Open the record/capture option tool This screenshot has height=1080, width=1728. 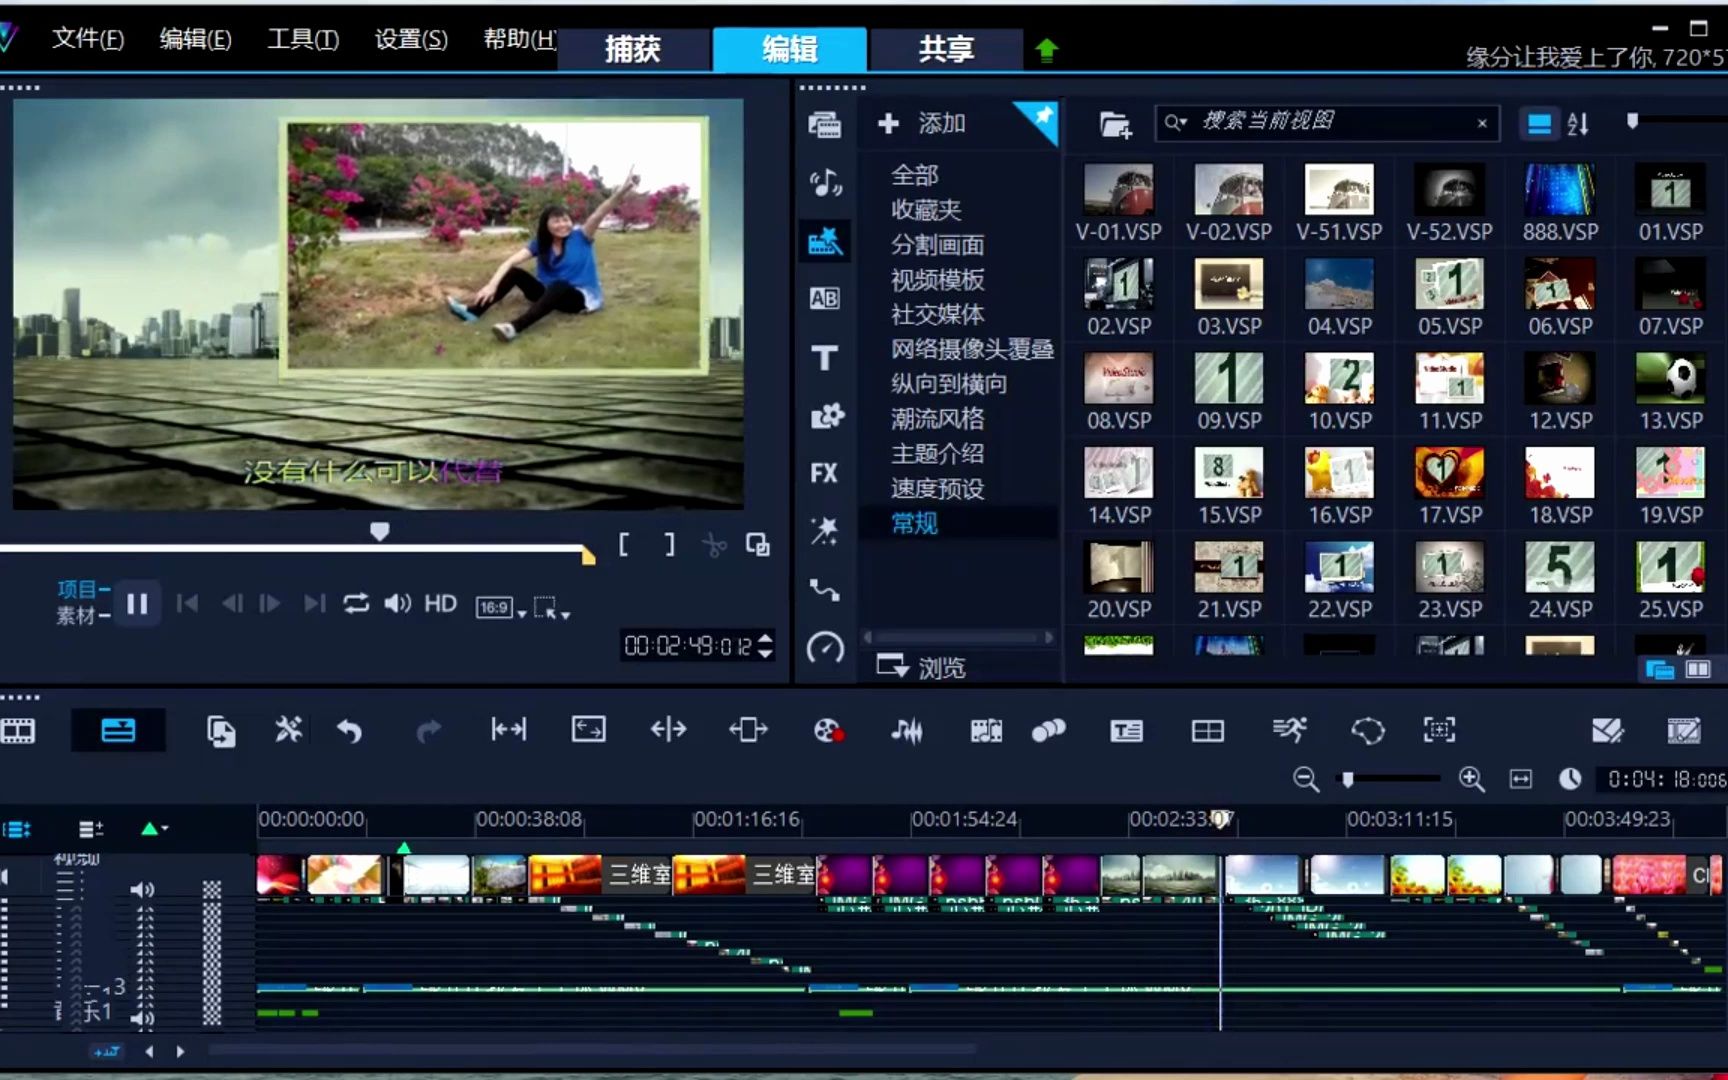point(828,731)
